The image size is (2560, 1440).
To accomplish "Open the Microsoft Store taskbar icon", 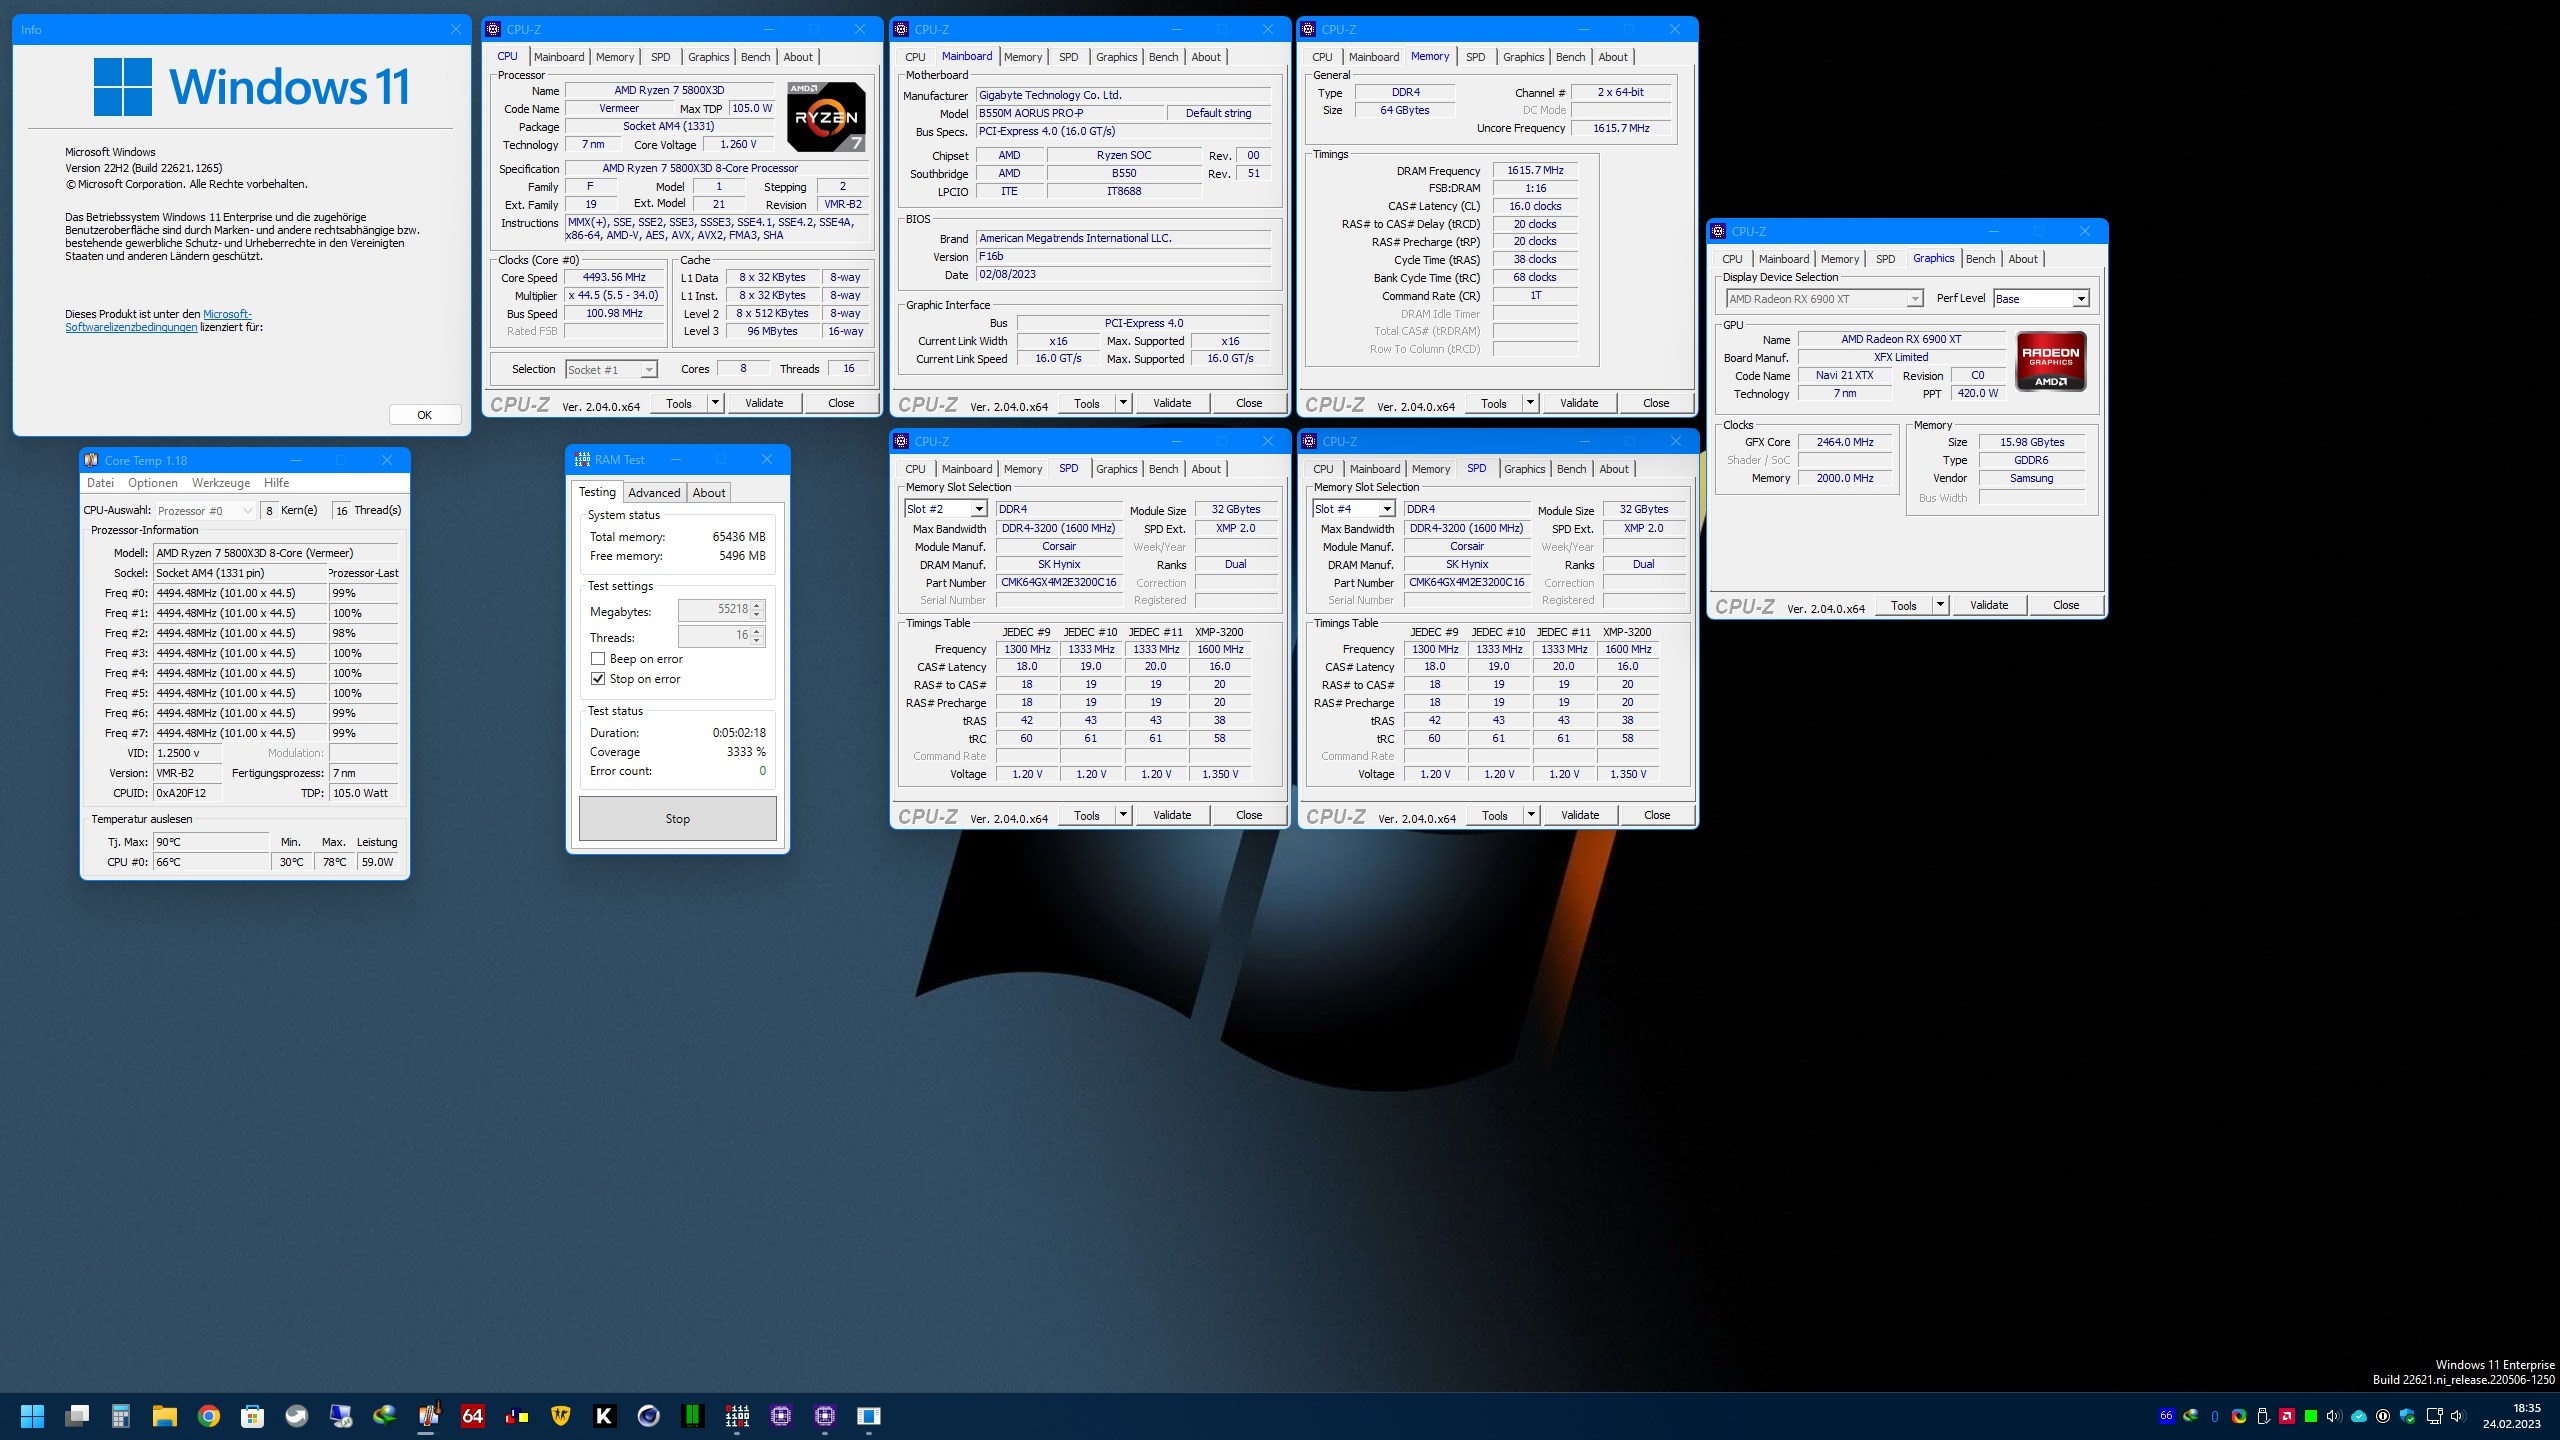I will (x=252, y=1416).
